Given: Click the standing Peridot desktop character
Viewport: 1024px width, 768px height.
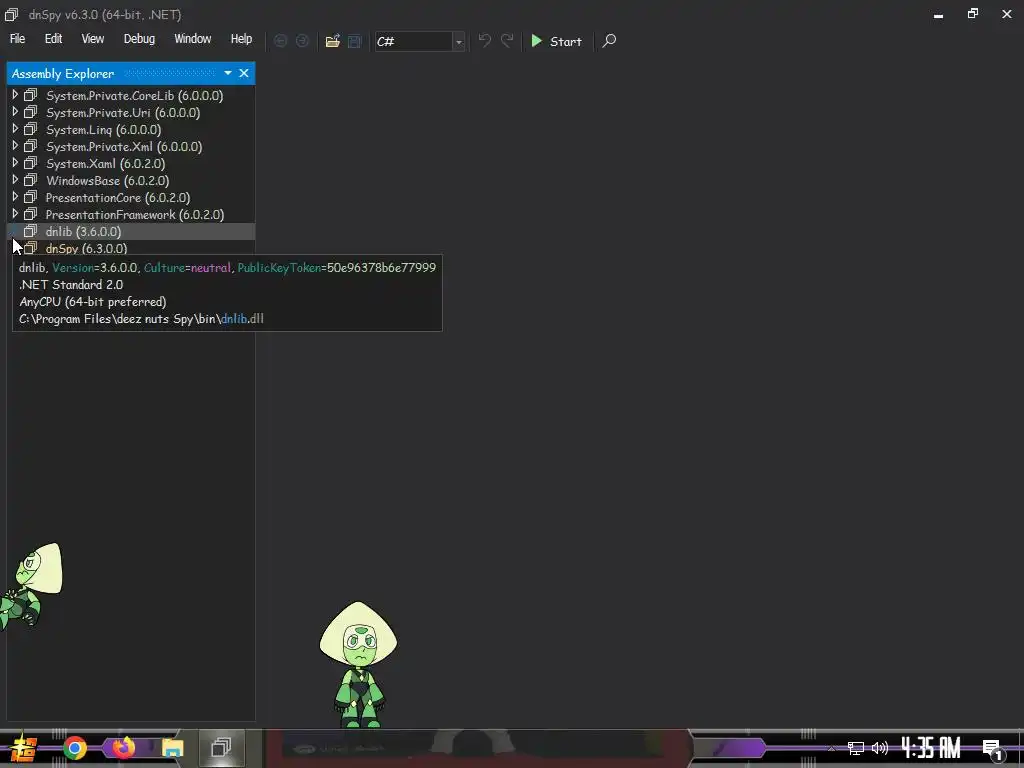Looking at the screenshot, I should point(359,664).
